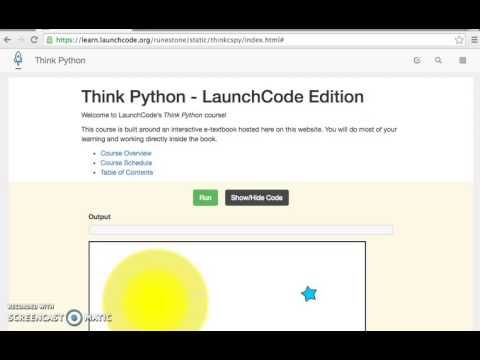Click the Think Python - LaunchCode Edition heading

(x=222, y=97)
